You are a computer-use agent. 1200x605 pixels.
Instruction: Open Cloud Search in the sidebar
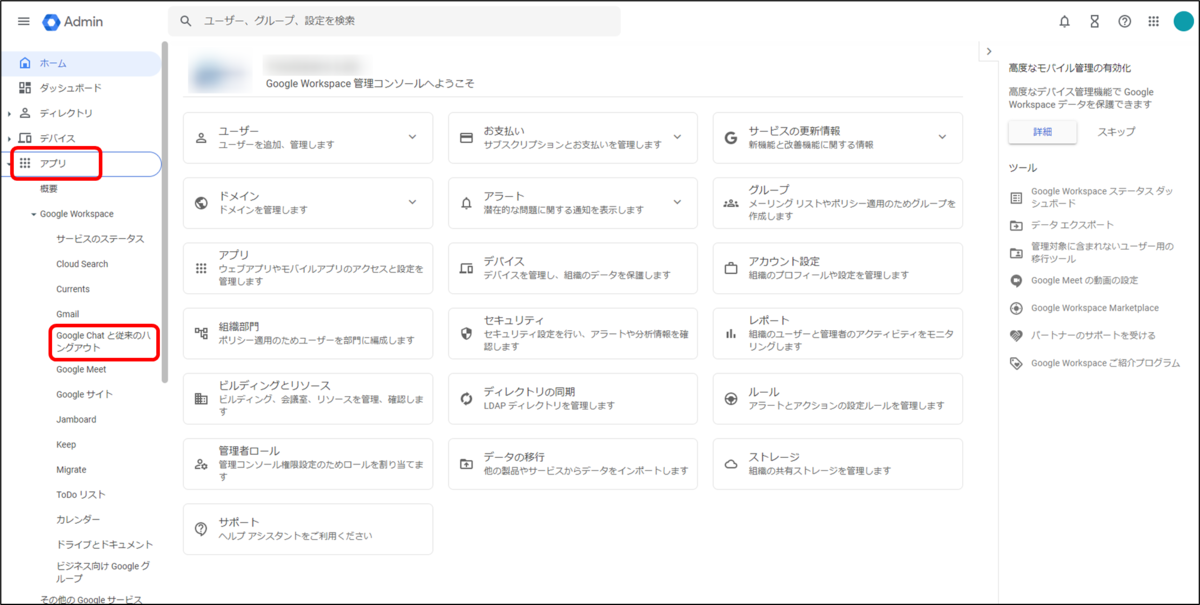point(82,264)
